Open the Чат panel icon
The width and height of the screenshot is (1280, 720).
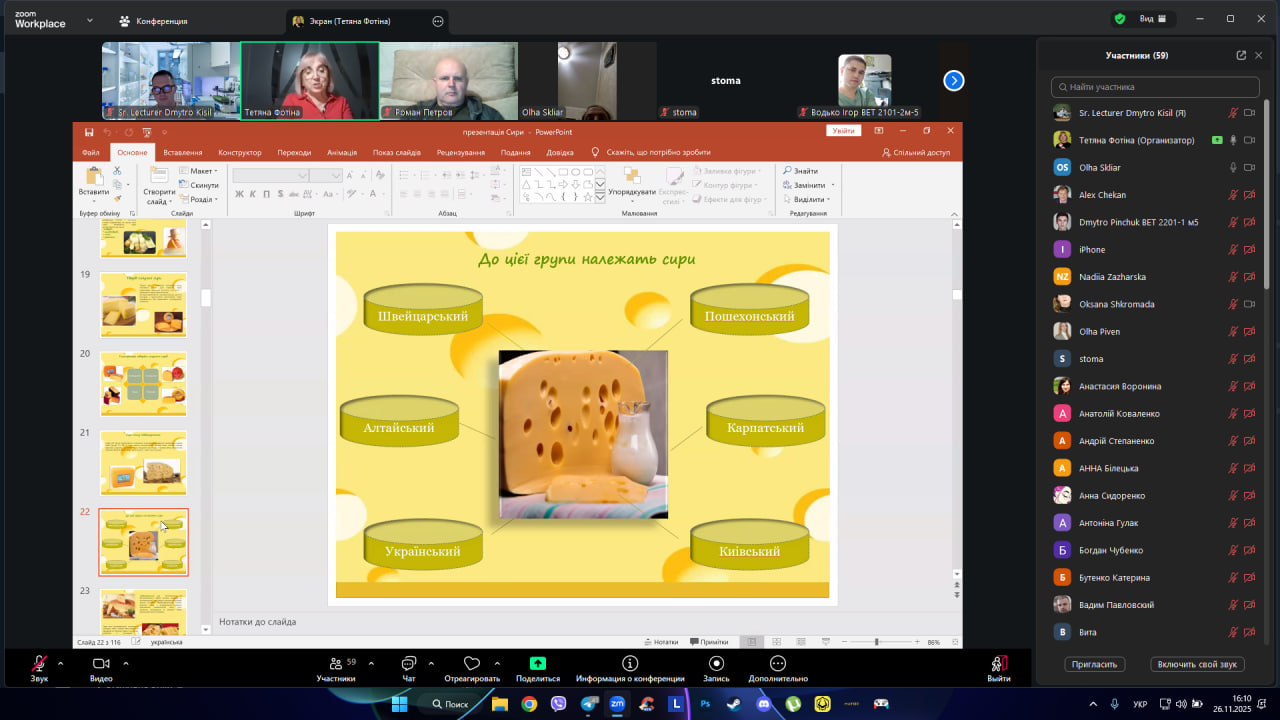[408, 664]
